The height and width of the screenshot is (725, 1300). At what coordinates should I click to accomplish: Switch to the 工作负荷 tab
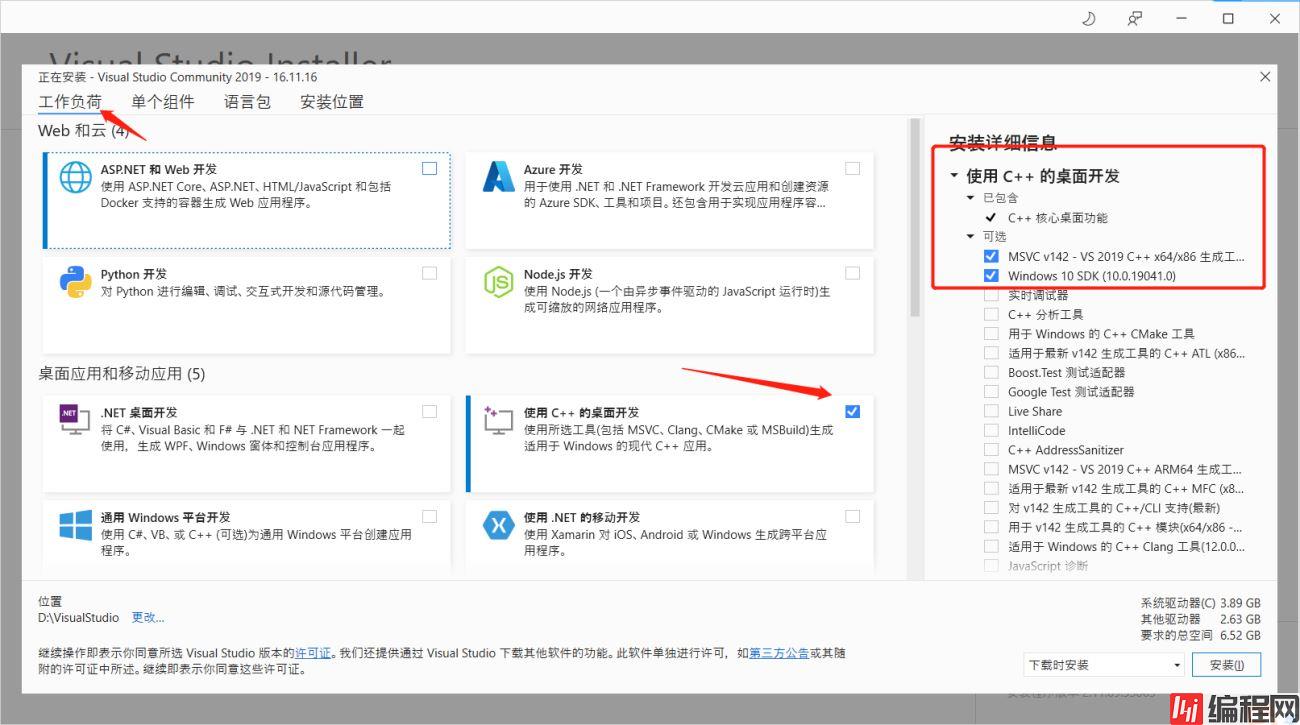coord(70,102)
